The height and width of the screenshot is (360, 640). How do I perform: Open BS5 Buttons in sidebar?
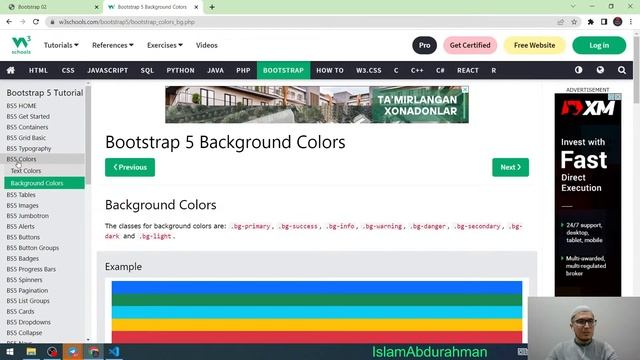click(x=23, y=237)
